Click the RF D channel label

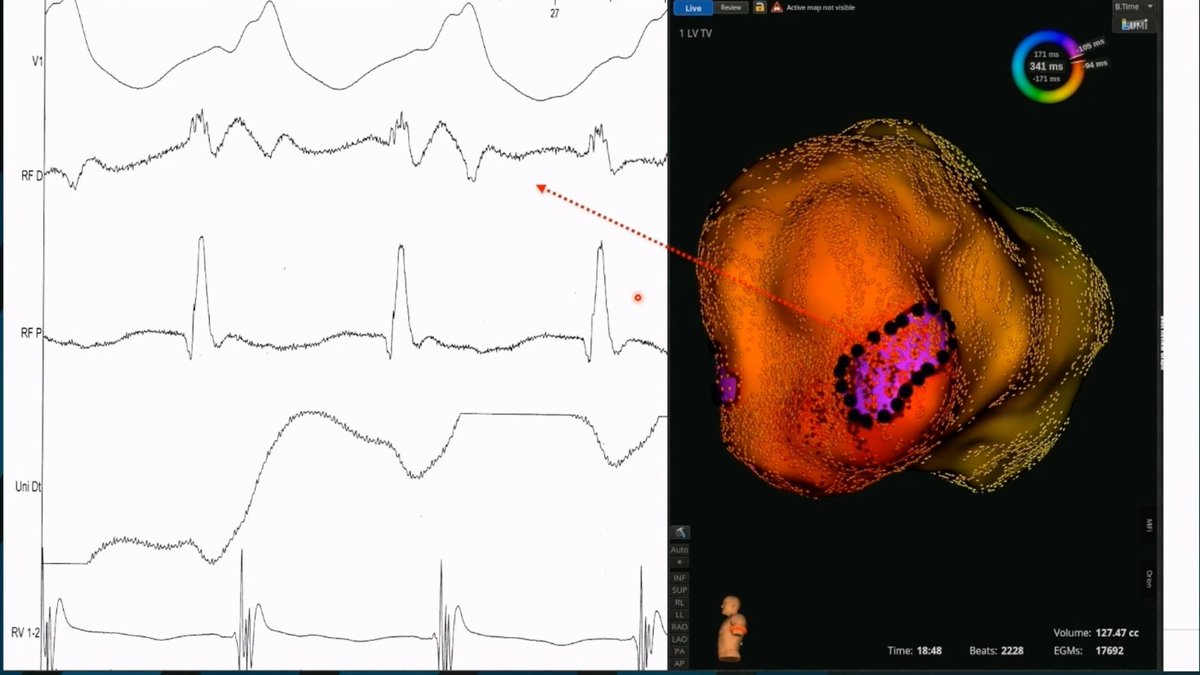click(31, 178)
